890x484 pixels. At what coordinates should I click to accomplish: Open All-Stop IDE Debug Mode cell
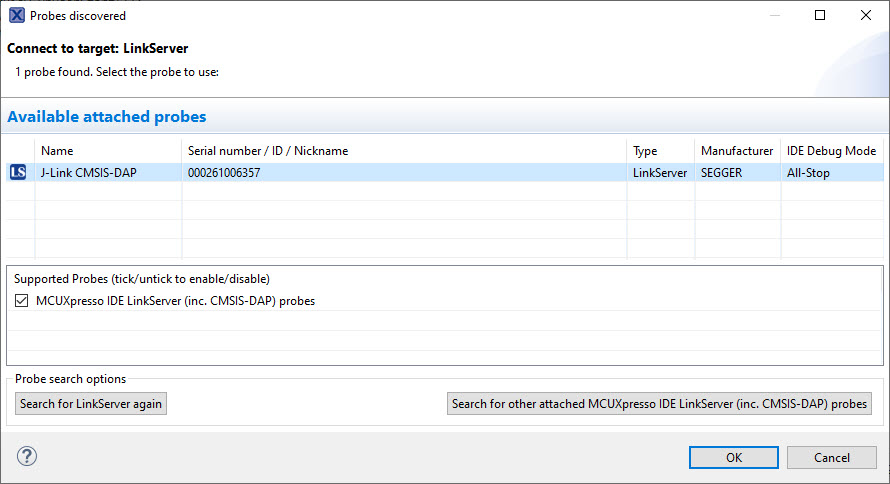coord(808,173)
